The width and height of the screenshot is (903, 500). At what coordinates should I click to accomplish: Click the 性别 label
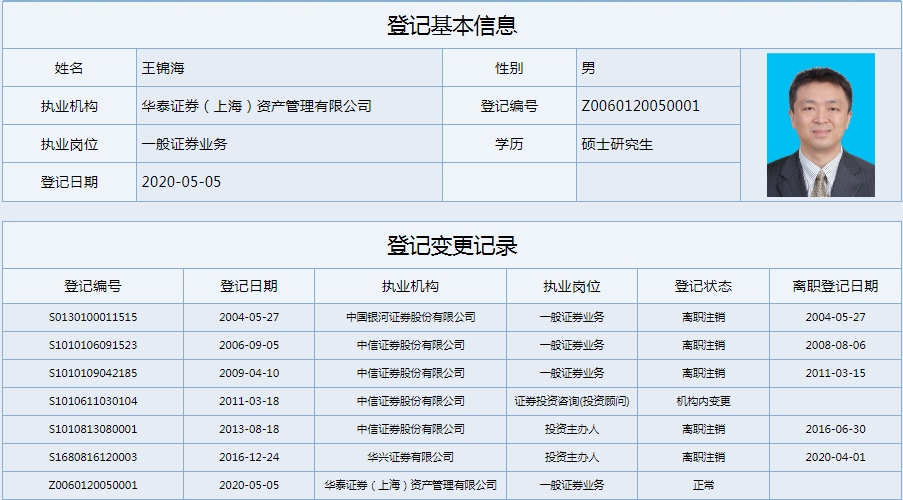click(x=509, y=68)
